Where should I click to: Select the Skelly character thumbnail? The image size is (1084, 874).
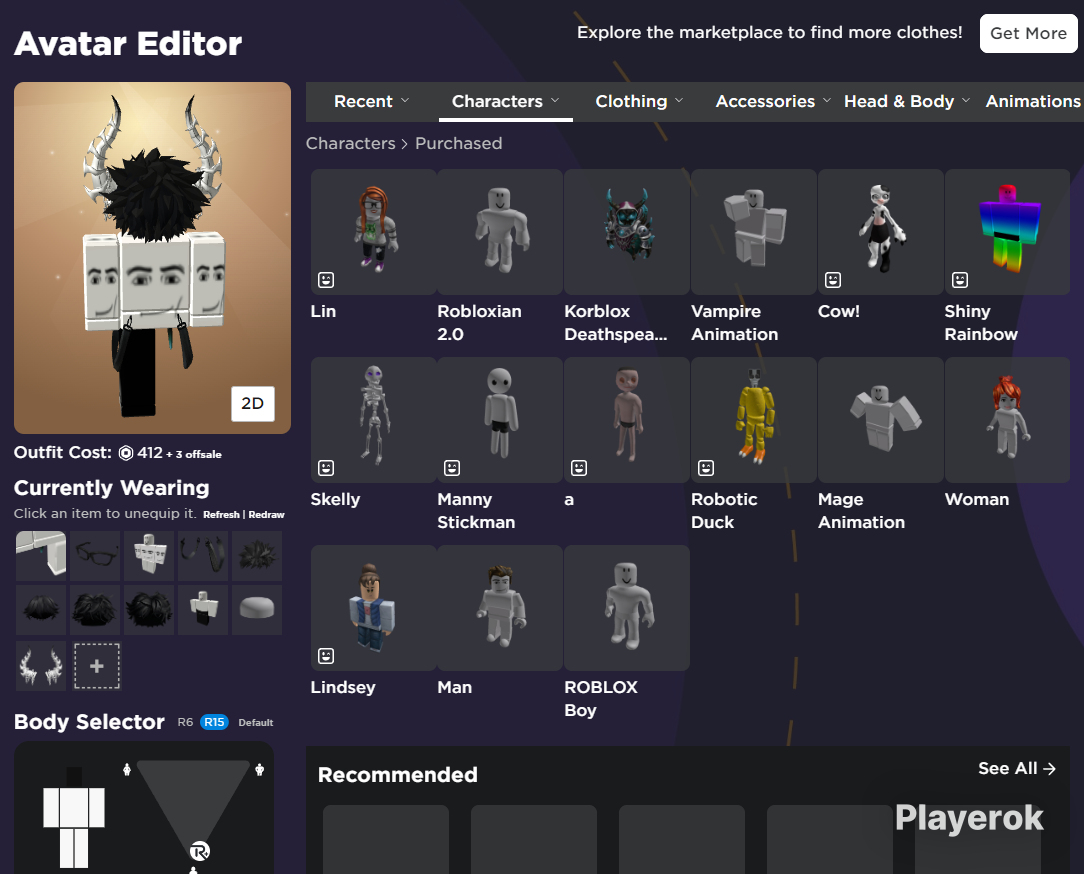(373, 420)
